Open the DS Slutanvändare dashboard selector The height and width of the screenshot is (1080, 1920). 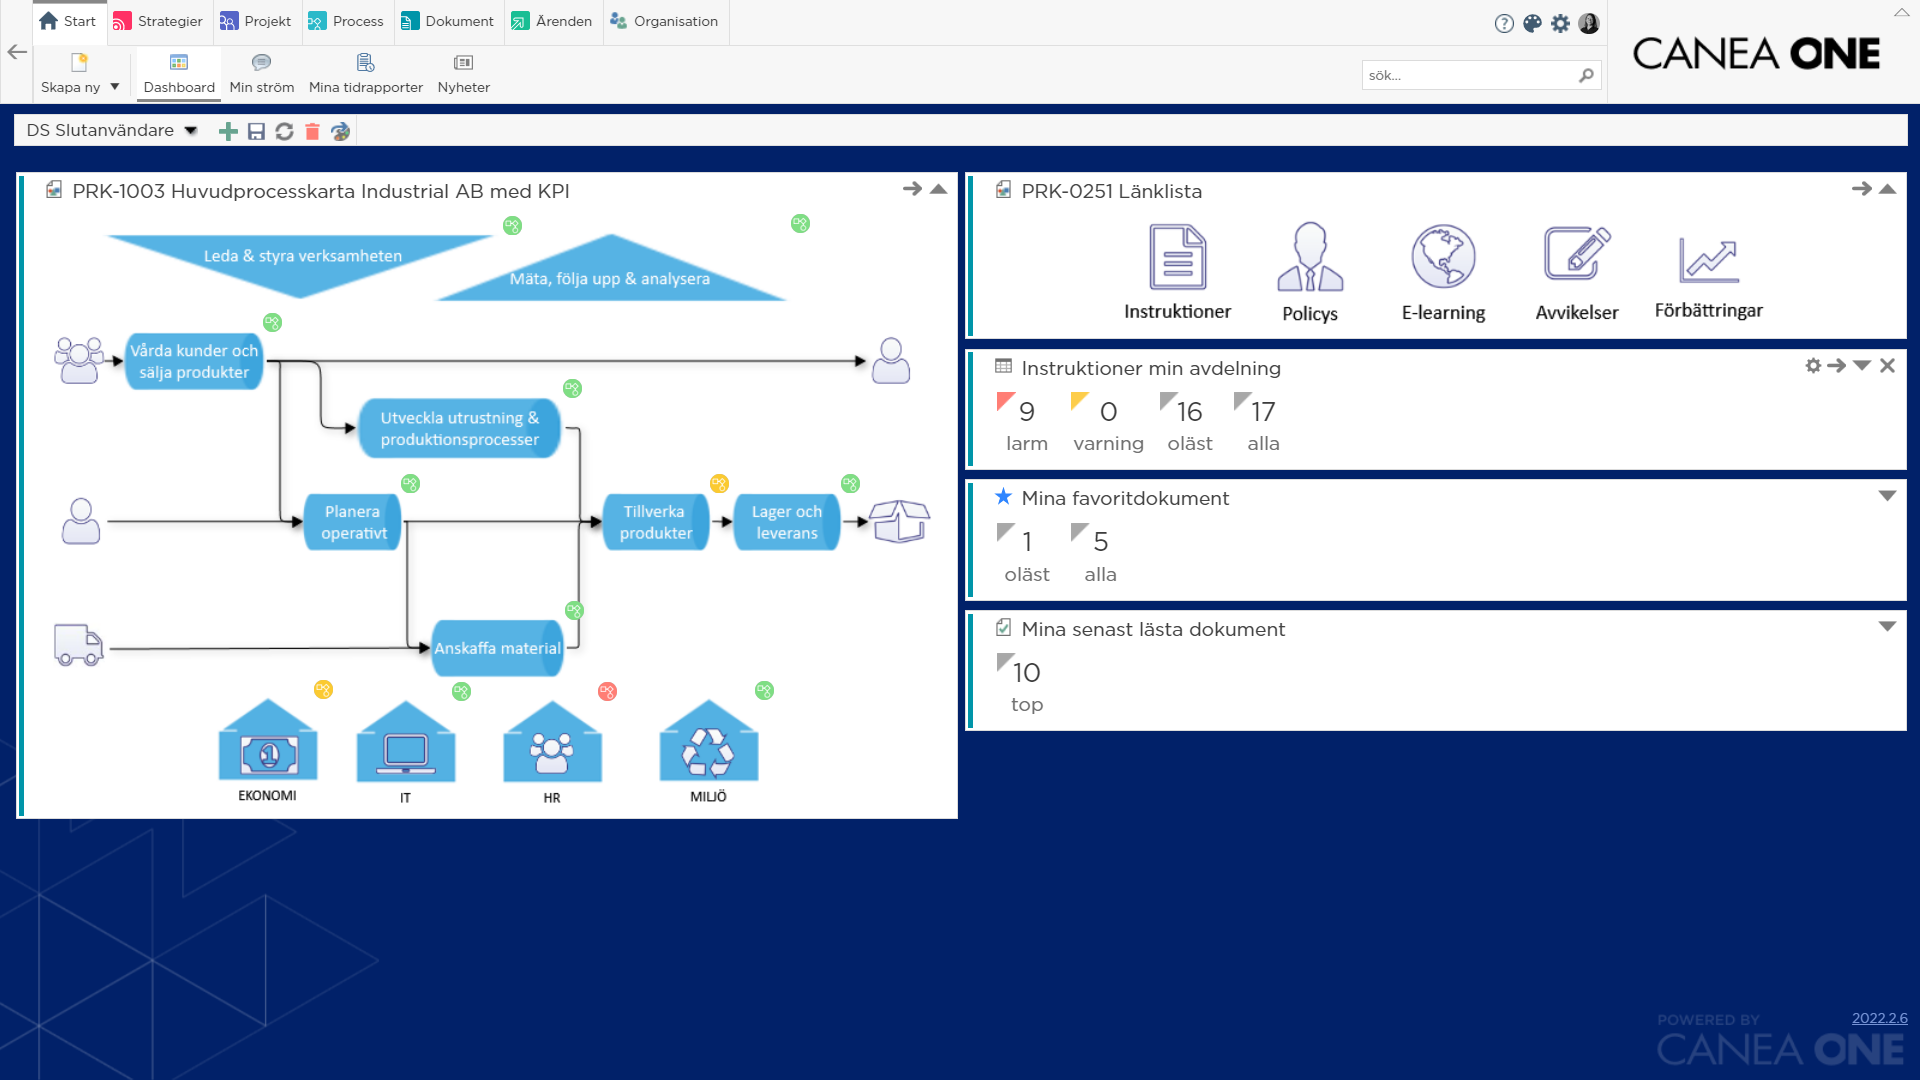[x=110, y=129]
